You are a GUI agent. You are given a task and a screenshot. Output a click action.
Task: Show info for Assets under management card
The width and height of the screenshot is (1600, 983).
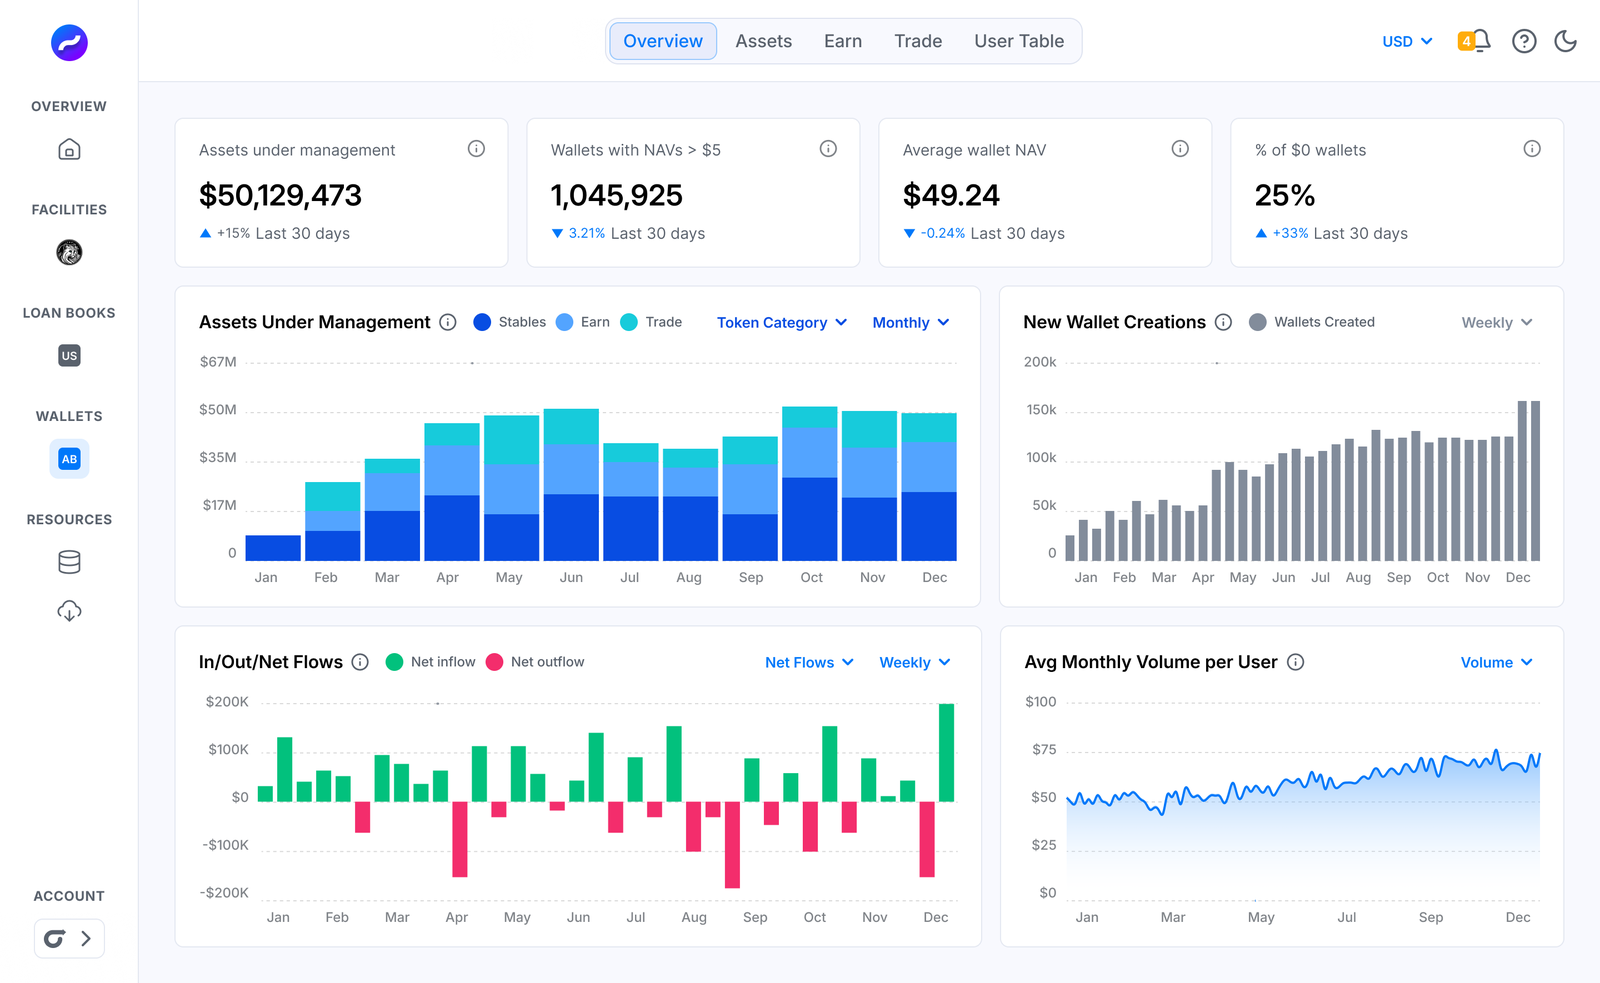[476, 149]
